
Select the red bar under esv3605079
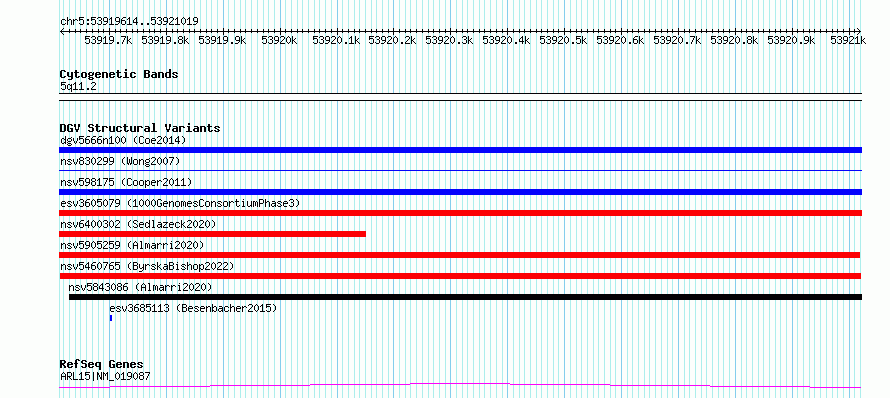(460, 213)
